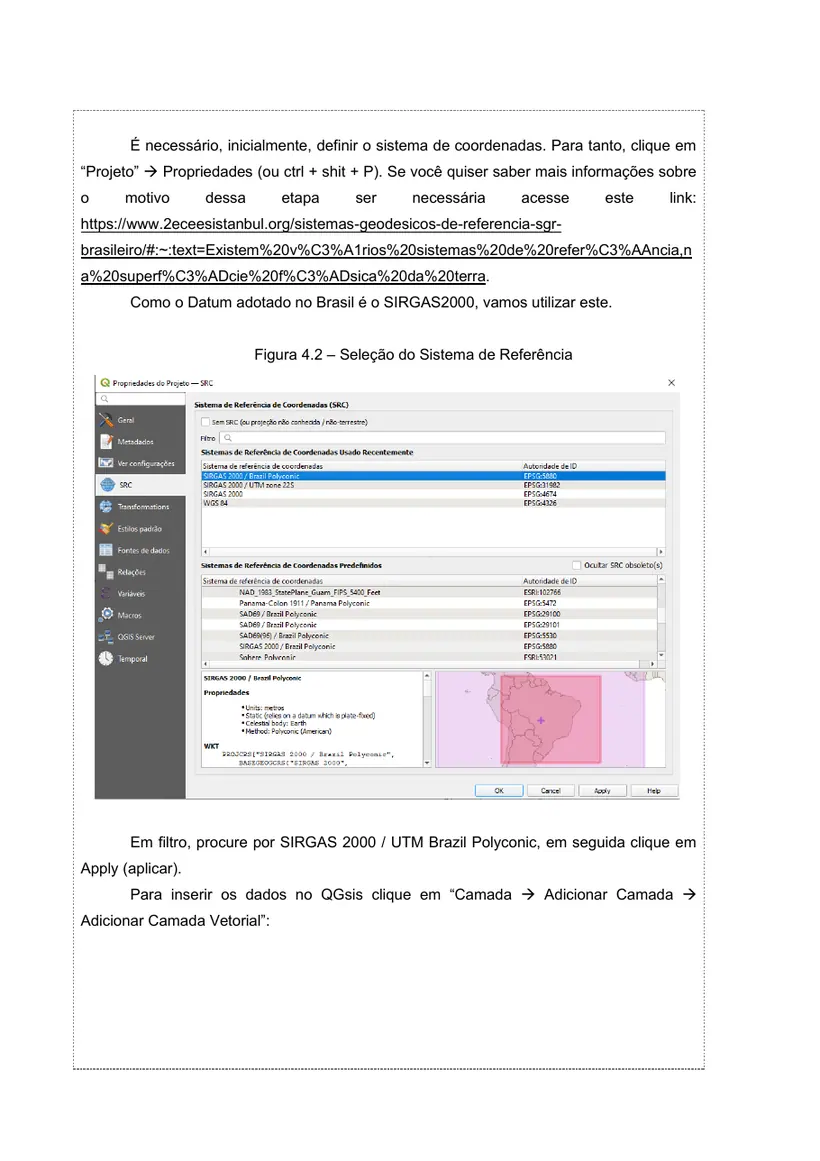Select SAD69 / Brazil Polyconic EPSG:29100 row
Image resolution: width=820 pixels, height=1161 pixels.
429,614
